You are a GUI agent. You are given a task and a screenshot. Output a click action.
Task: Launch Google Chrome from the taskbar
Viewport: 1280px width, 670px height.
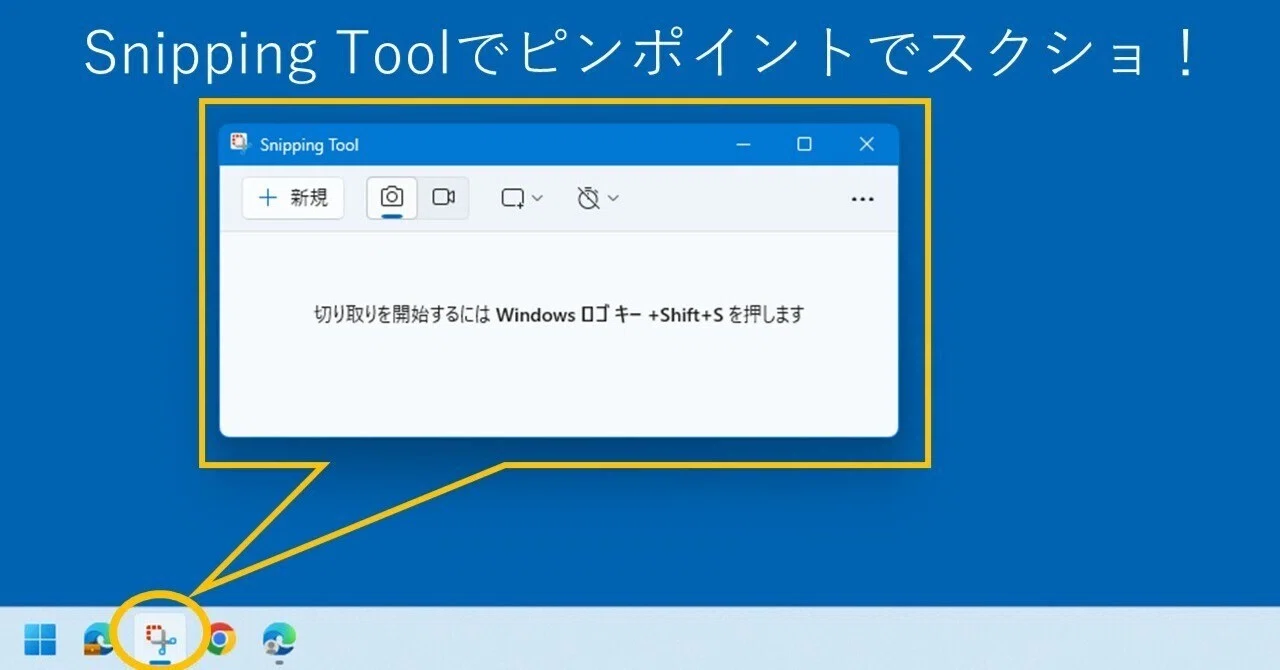221,638
